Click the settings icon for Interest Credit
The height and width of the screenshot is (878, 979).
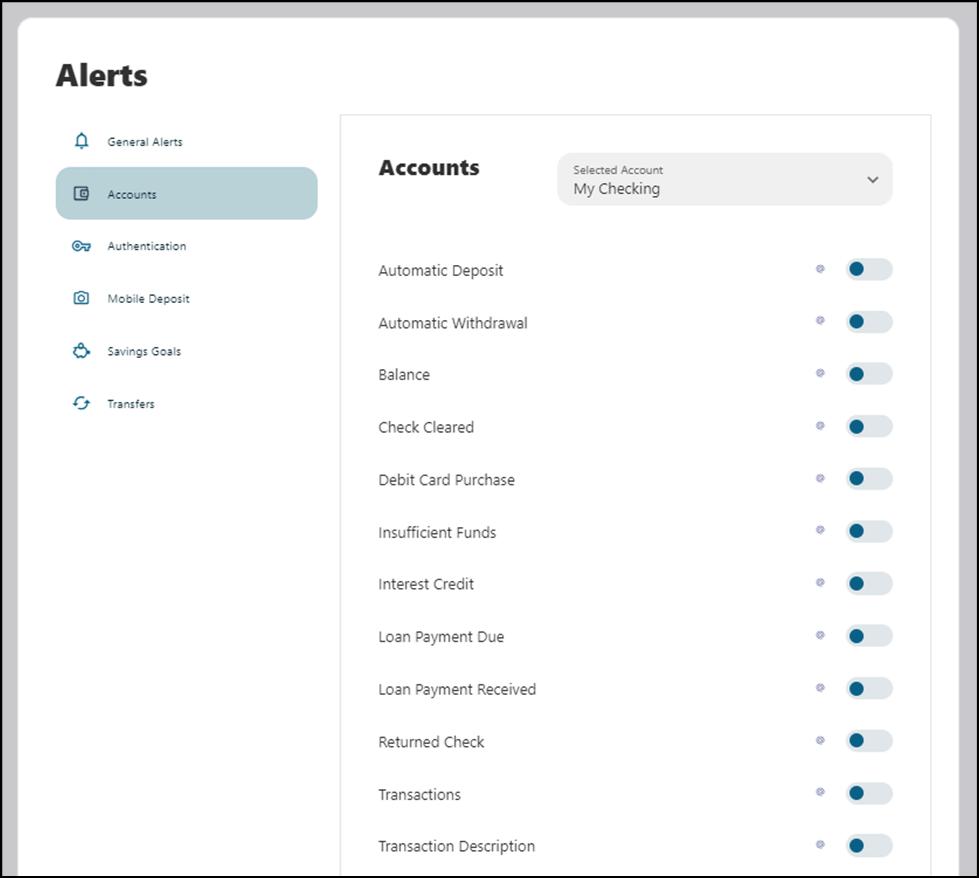(x=820, y=582)
